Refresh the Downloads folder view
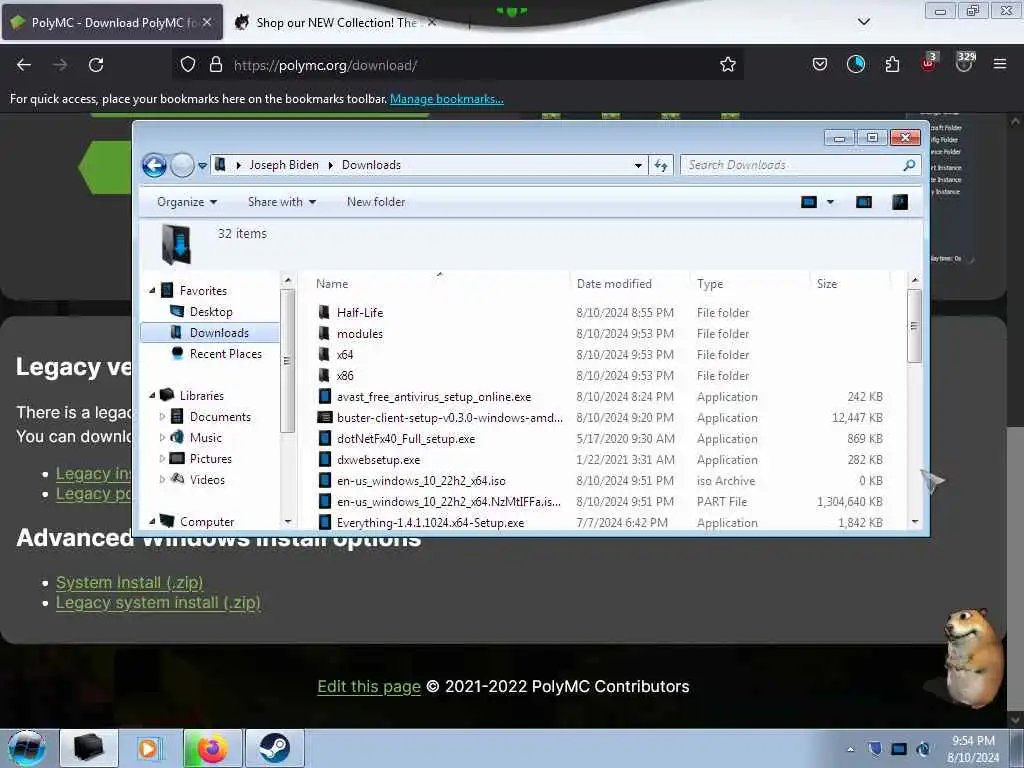This screenshot has height=768, width=1024. [x=661, y=165]
